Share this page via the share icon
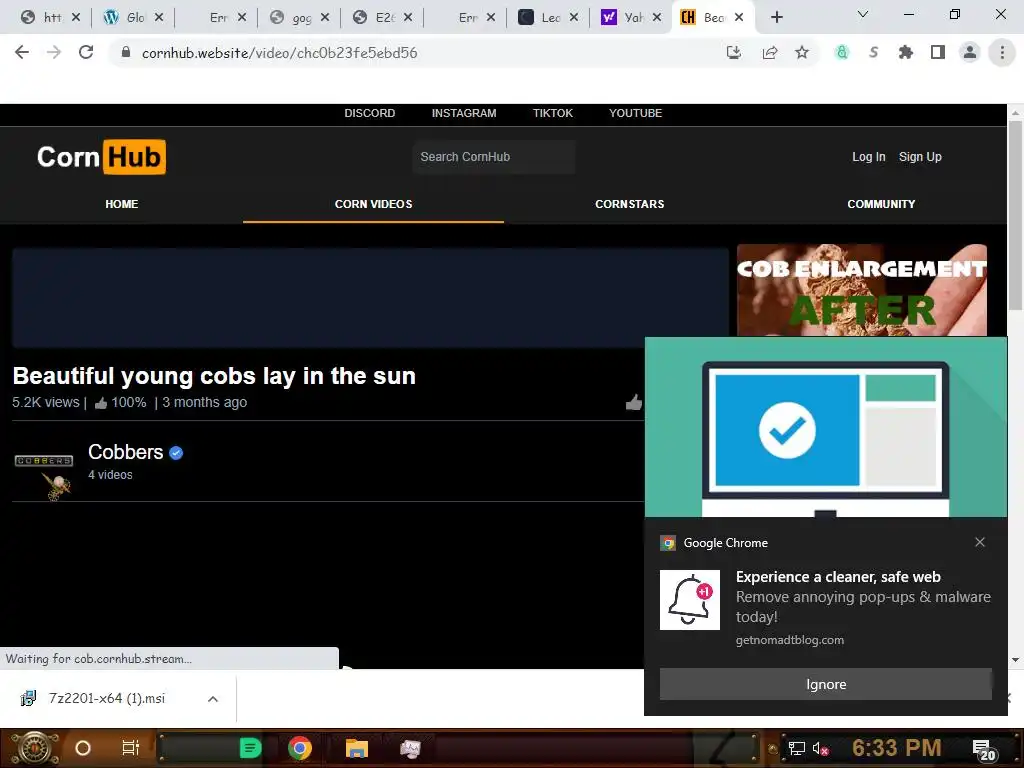 [769, 52]
